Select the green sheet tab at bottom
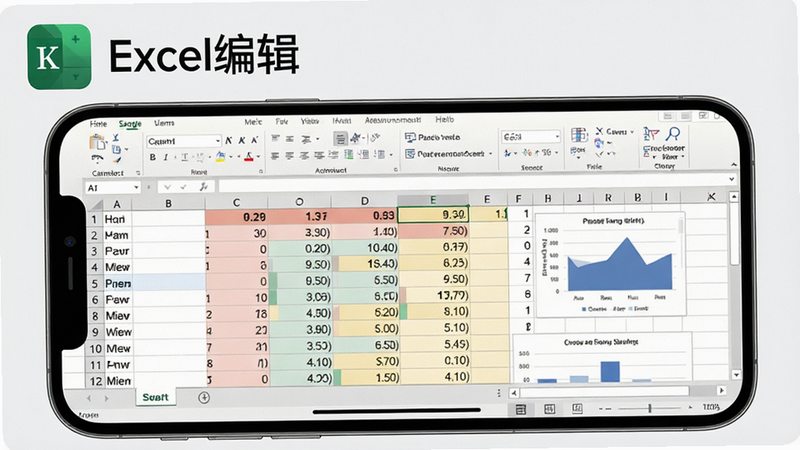The height and width of the screenshot is (450, 800). click(x=156, y=397)
